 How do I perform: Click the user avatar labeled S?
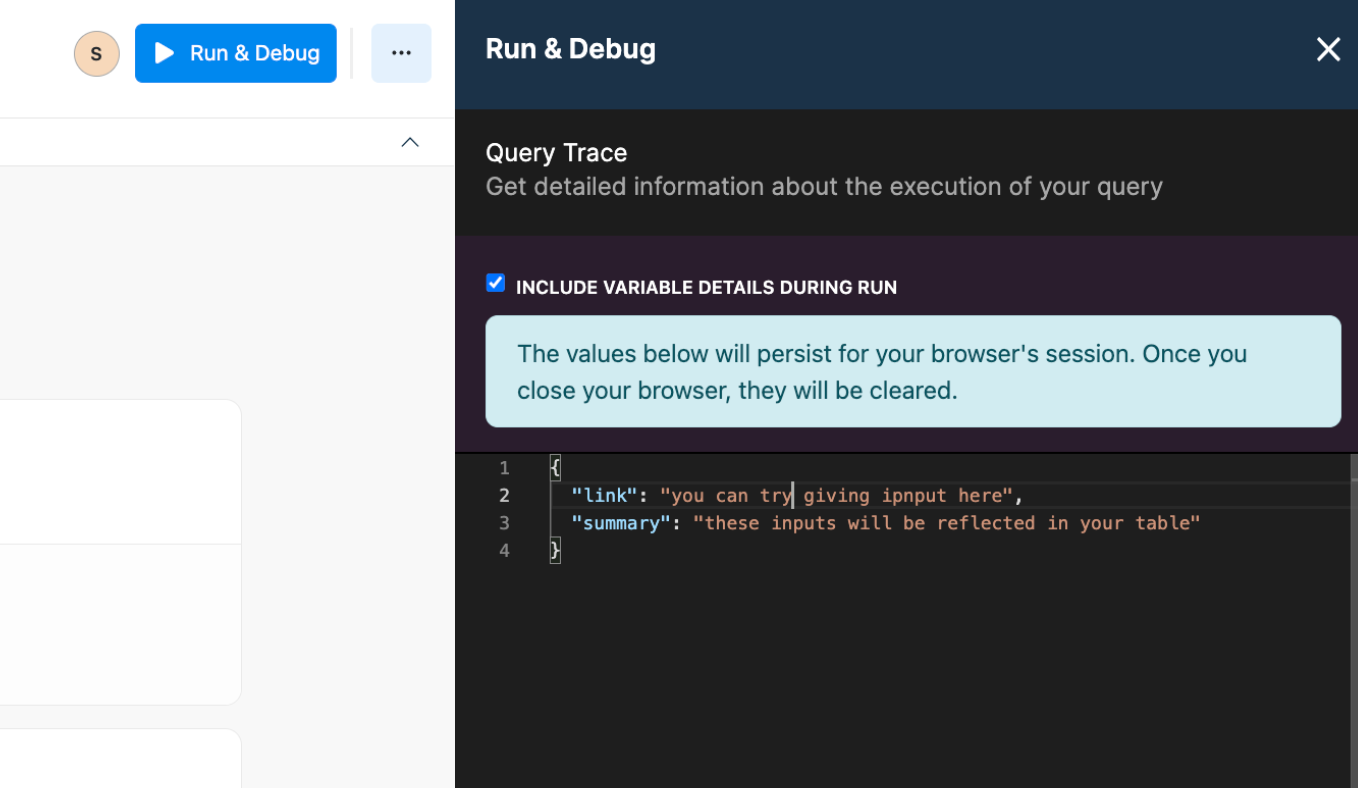tap(97, 53)
